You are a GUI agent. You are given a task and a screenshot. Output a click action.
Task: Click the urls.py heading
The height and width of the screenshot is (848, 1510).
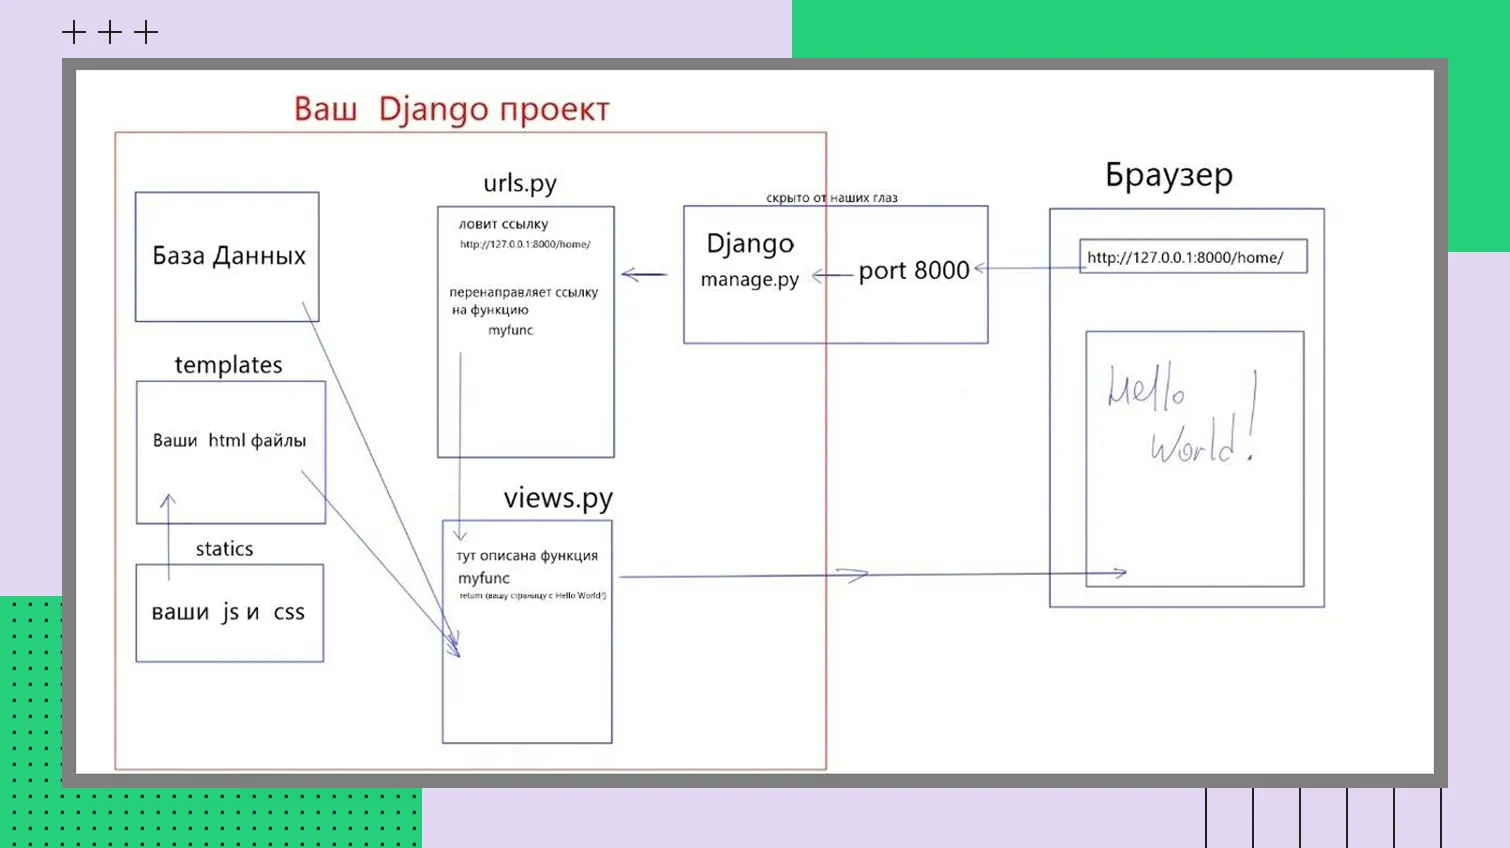(519, 184)
